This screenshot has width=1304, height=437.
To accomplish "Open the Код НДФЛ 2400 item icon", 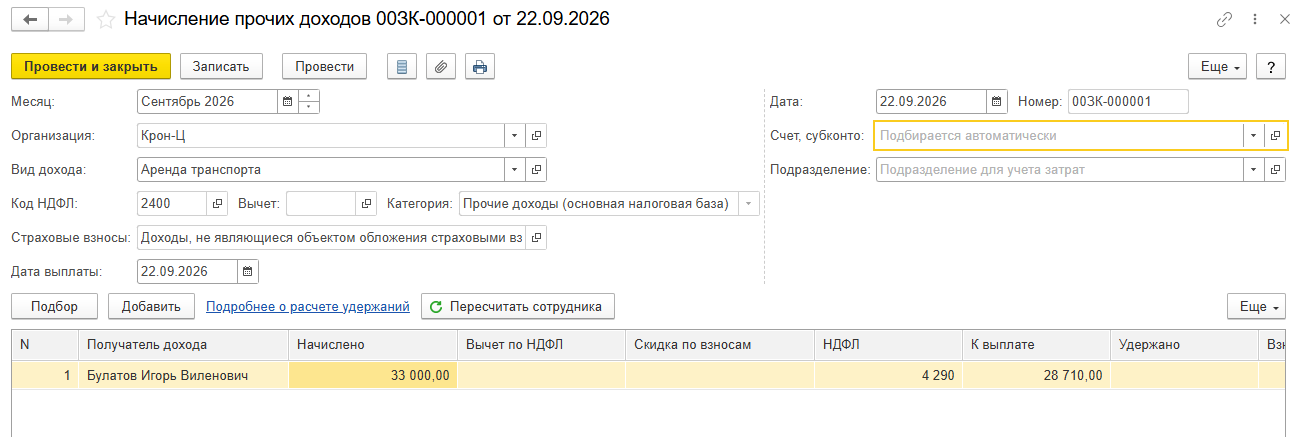I will click(218, 203).
